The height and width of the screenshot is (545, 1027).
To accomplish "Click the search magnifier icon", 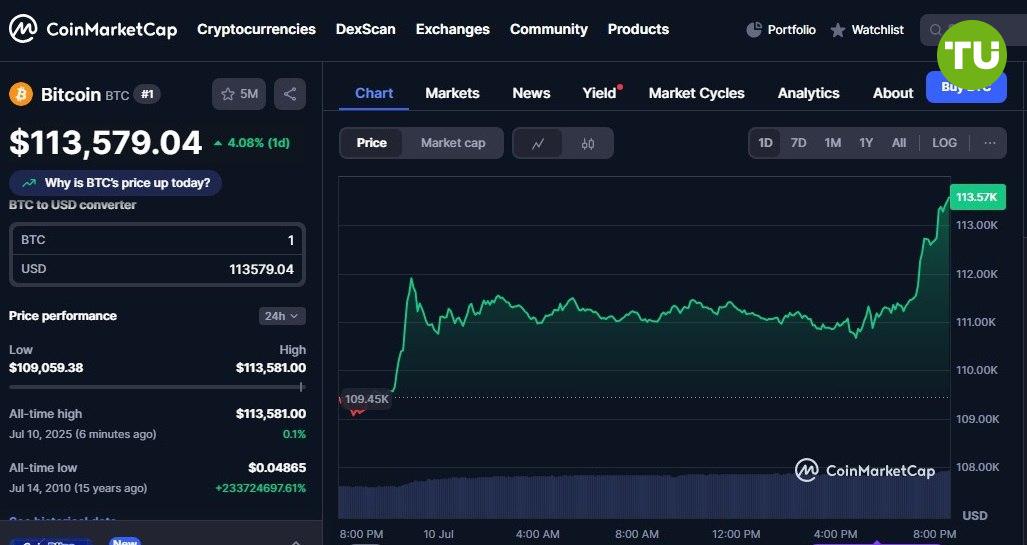I will 935,30.
